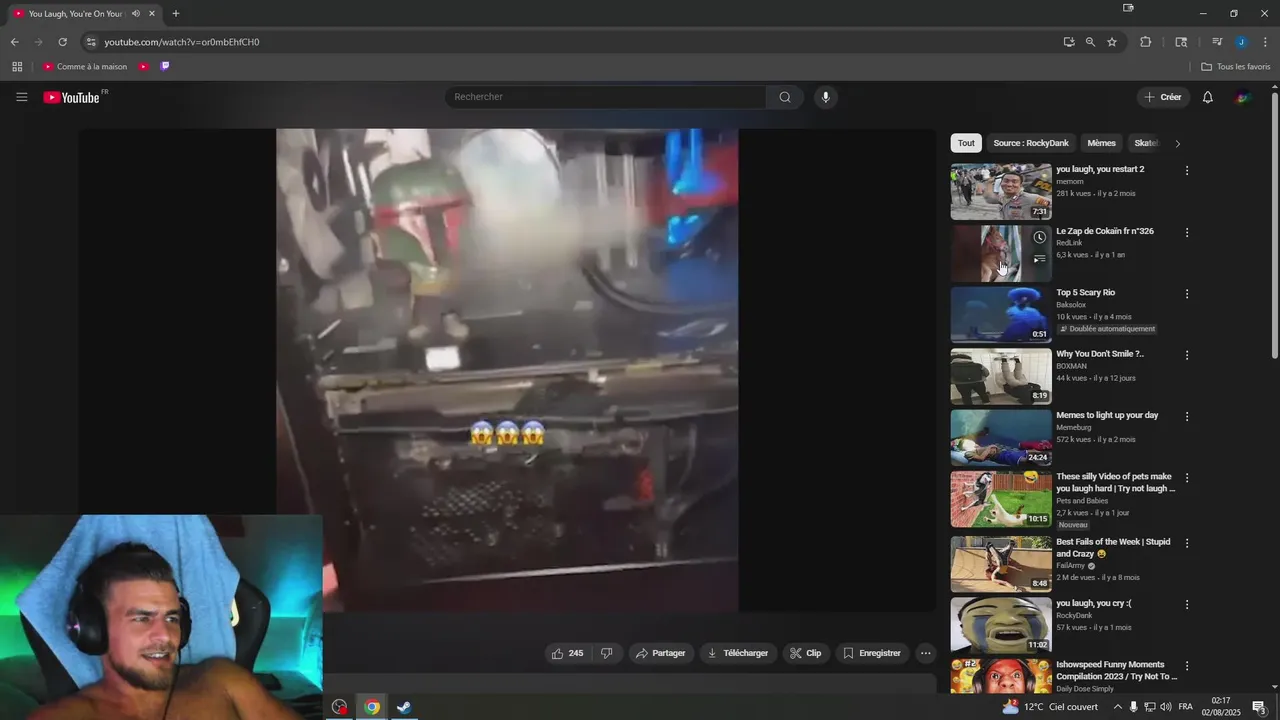Image resolution: width=1280 pixels, height=720 pixels.
Task: Open YouTube notifications bell
Action: tap(1208, 97)
